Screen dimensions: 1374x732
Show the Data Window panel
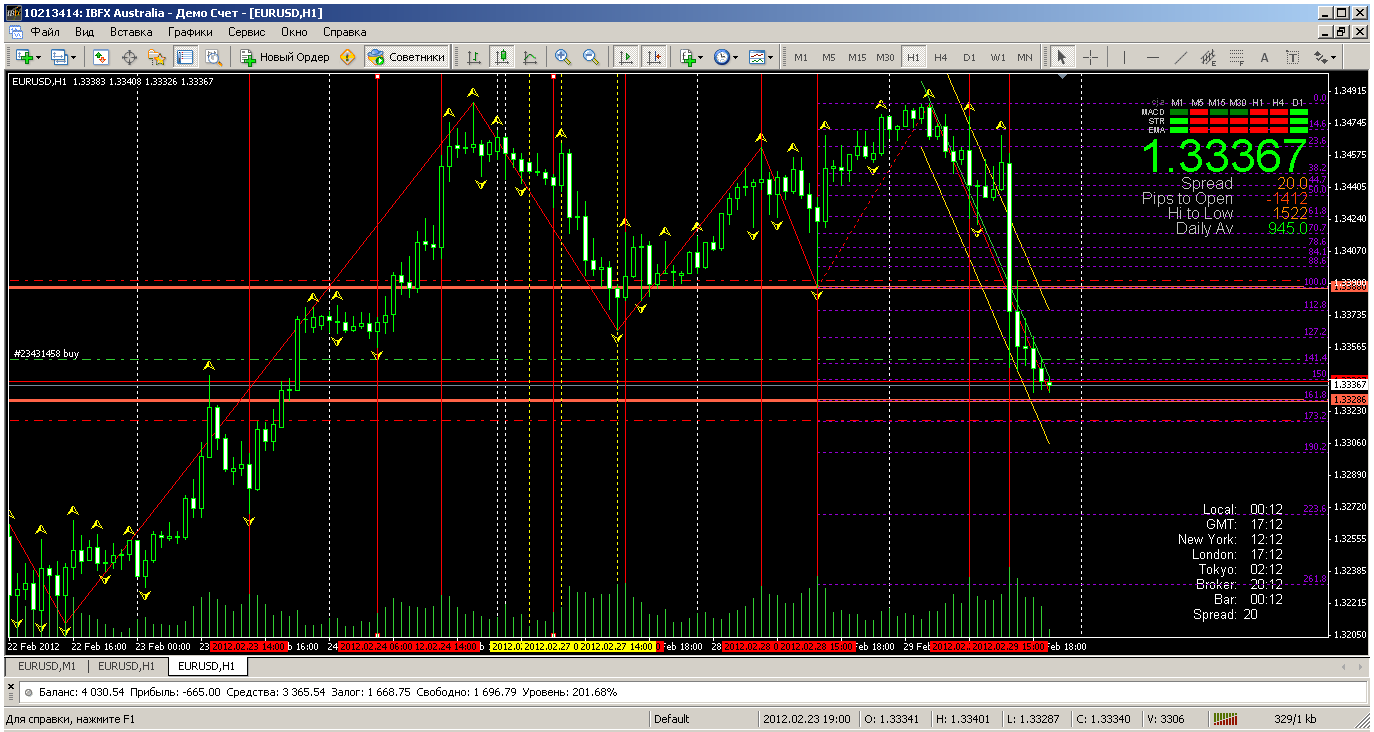[129, 57]
